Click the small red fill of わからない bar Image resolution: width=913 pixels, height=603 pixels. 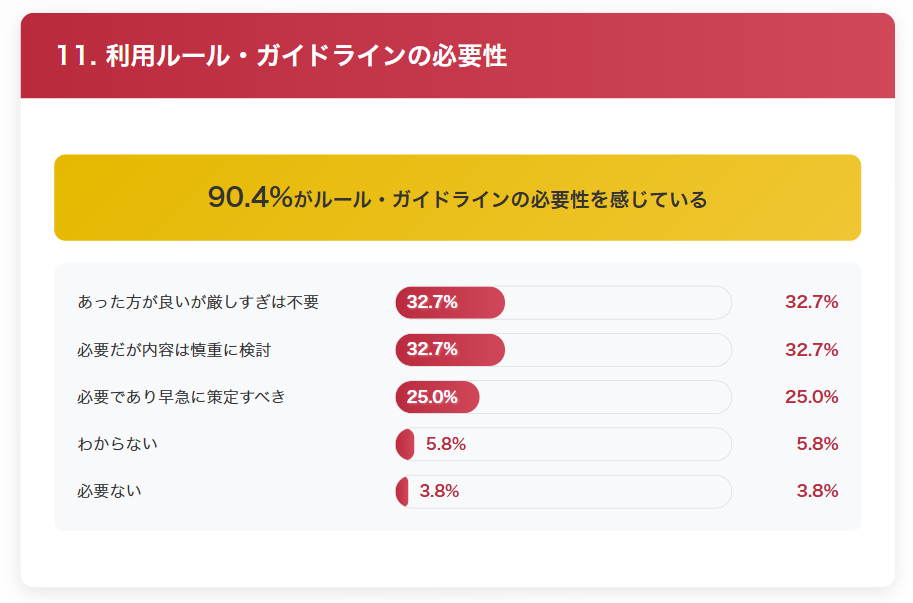click(405, 444)
